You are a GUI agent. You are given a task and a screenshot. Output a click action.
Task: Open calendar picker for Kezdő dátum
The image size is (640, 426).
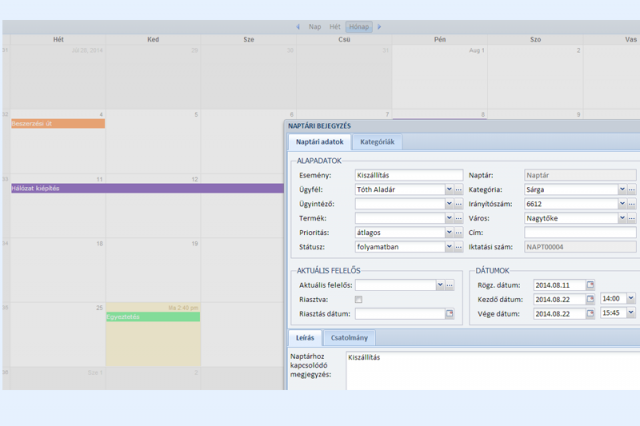tap(590, 299)
